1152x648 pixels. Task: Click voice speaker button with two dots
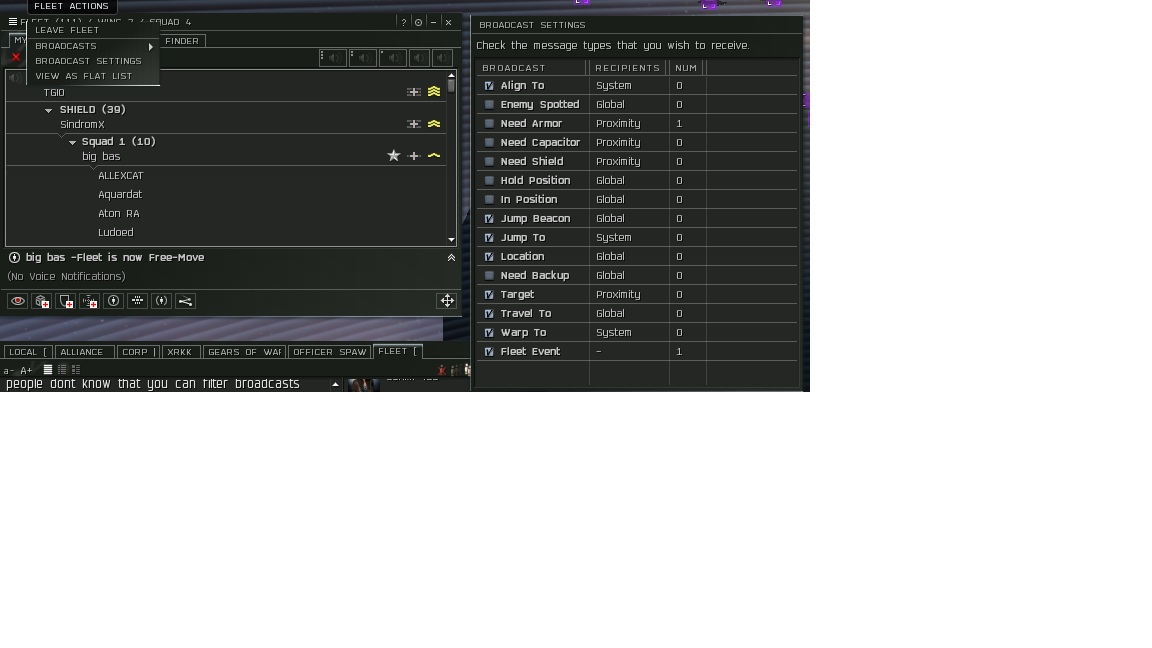coord(363,57)
